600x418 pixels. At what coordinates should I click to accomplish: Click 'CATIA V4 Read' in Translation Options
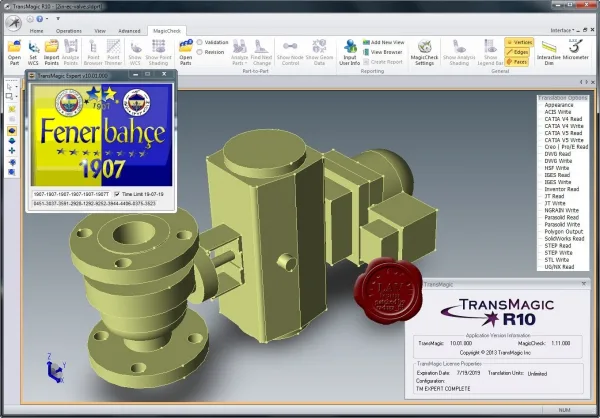[x=563, y=119]
